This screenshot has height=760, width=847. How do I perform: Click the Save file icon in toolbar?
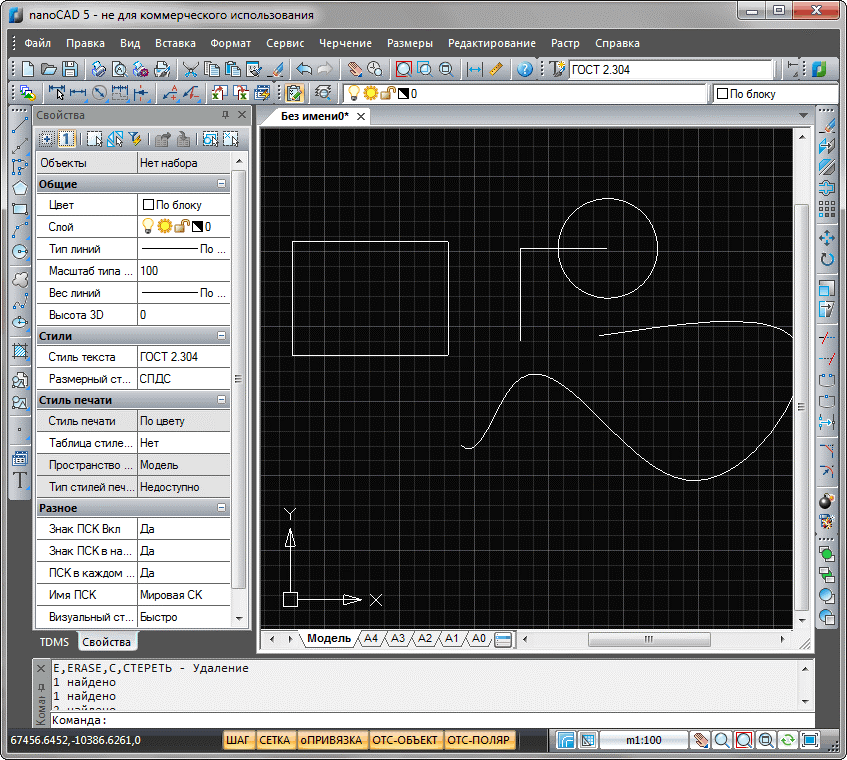pos(70,69)
